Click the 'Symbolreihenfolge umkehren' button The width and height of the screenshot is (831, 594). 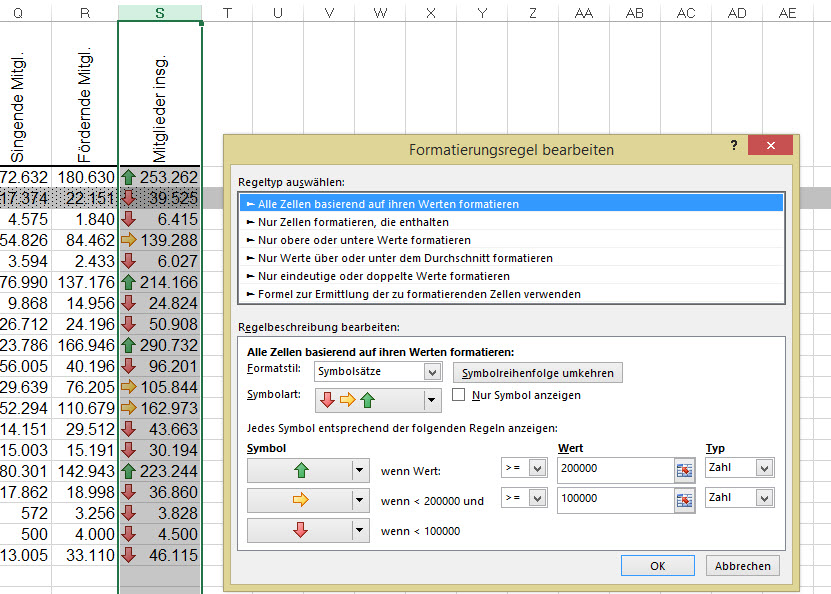538,372
